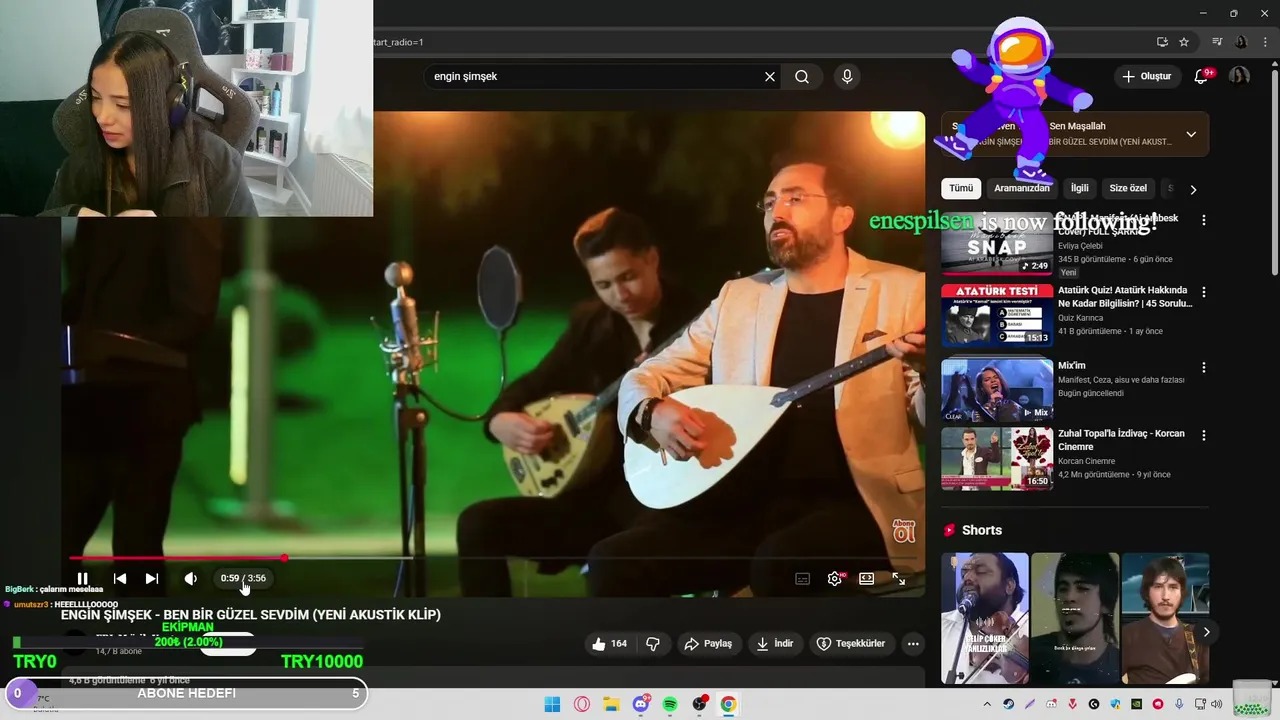Open the 'Zuhal Topal'la İzdivaç - Korcan Cinemre' title

(1121, 440)
